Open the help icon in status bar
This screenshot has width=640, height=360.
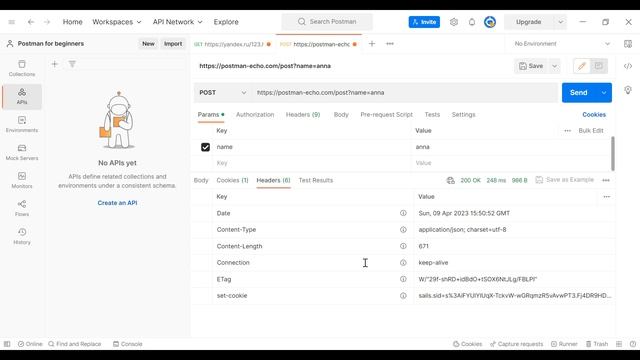633,344
